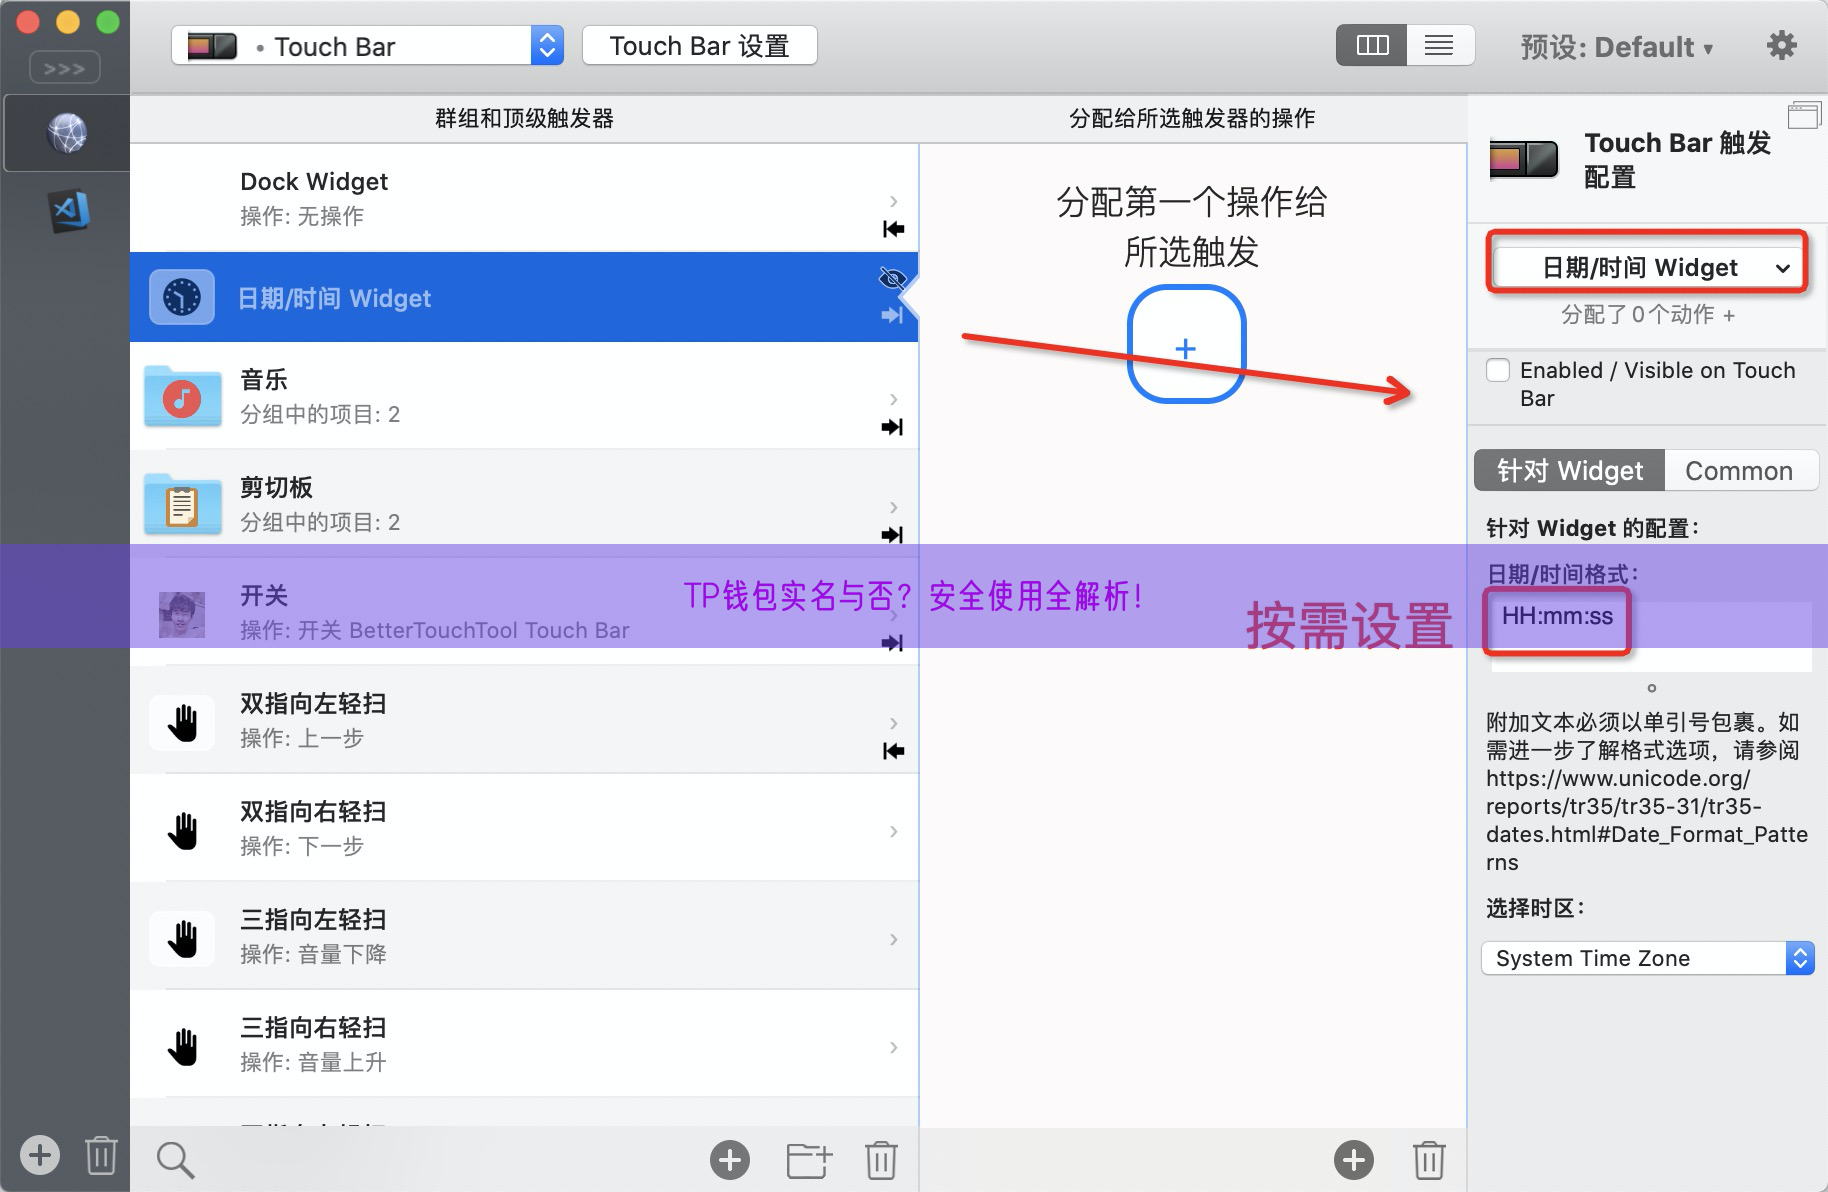Open the 音乐 group folder
1828x1192 pixels.
(x=524, y=396)
